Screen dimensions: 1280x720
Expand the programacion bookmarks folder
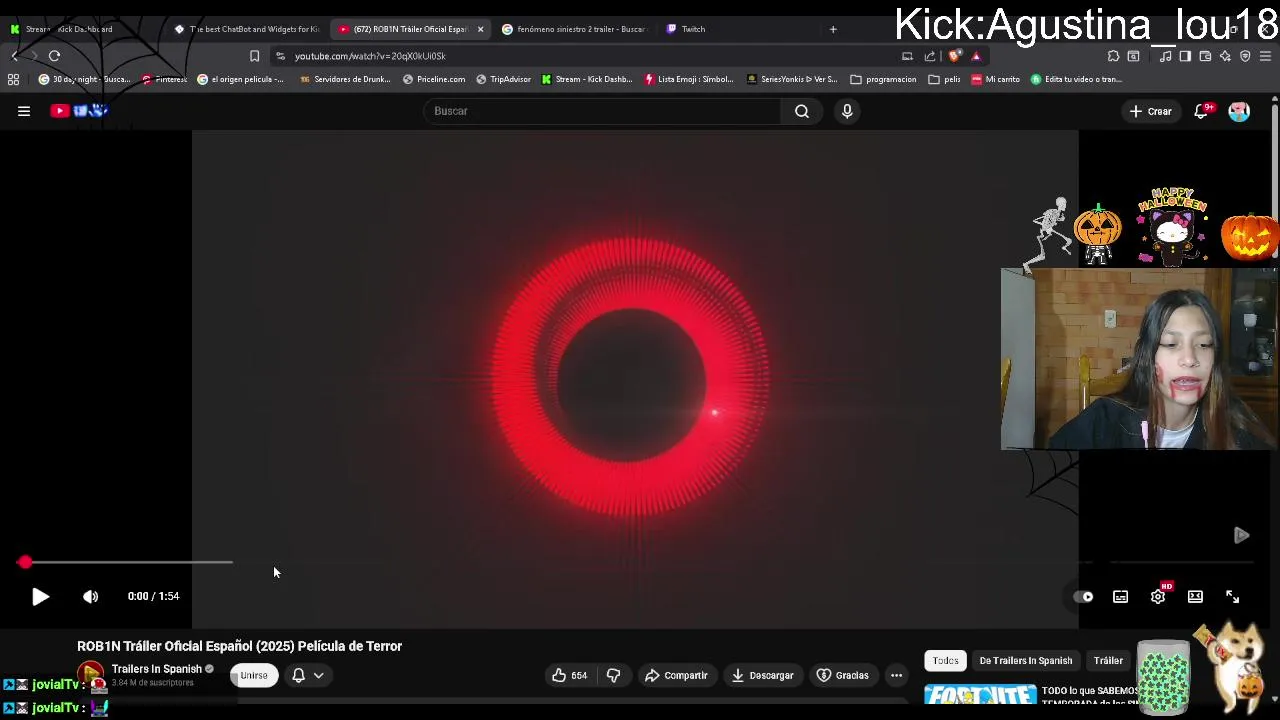(883, 79)
